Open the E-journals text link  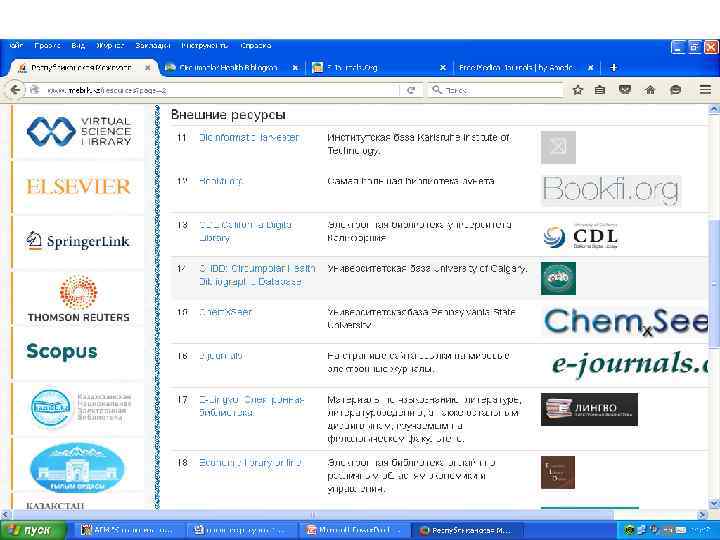pyautogui.click(x=221, y=356)
